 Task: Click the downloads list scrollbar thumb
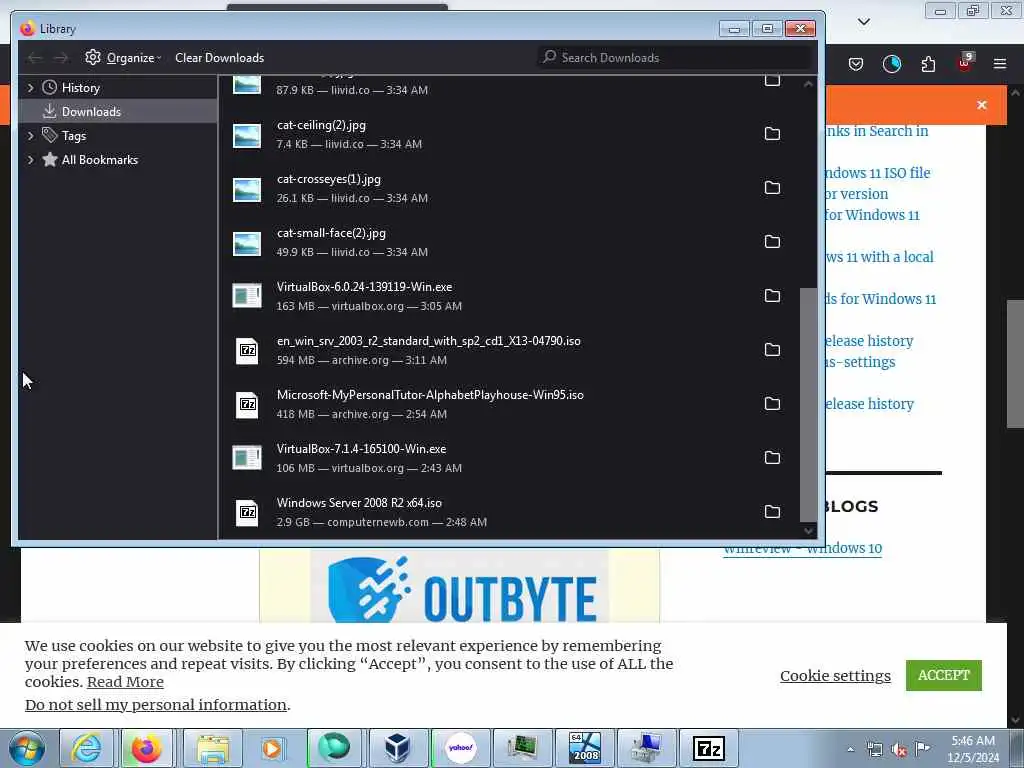(808, 404)
